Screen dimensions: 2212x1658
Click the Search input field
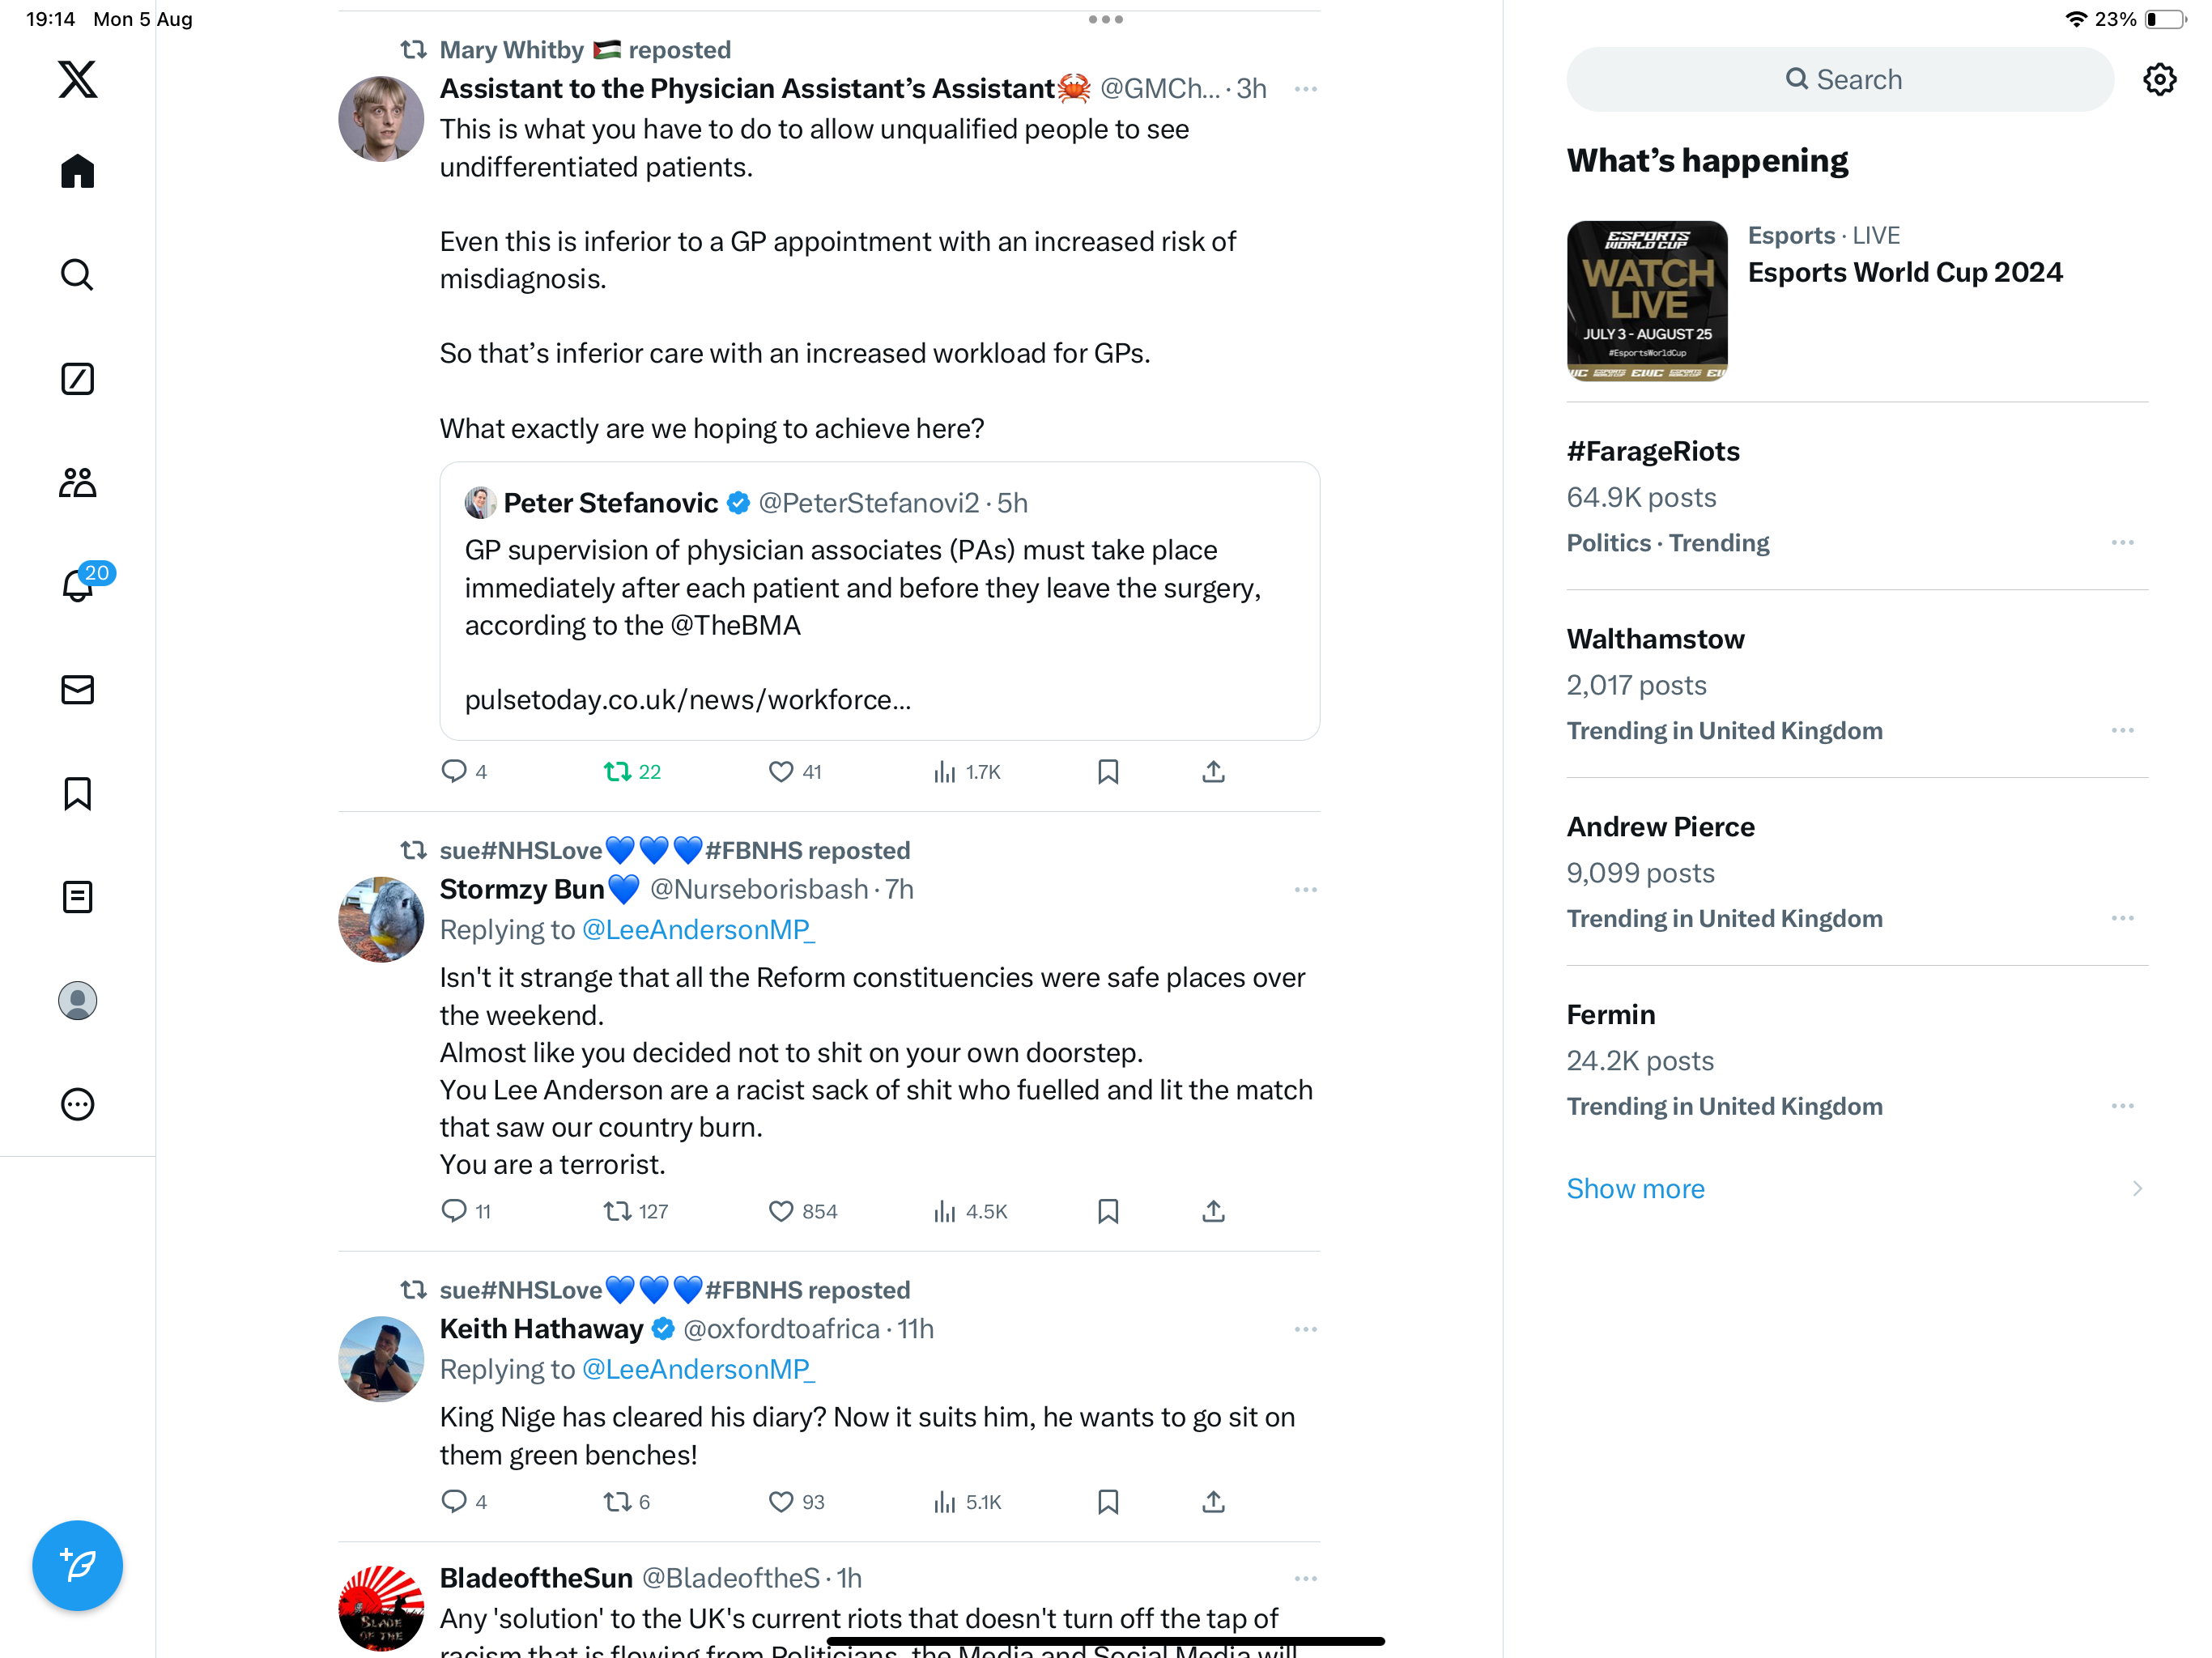pyautogui.click(x=1840, y=79)
